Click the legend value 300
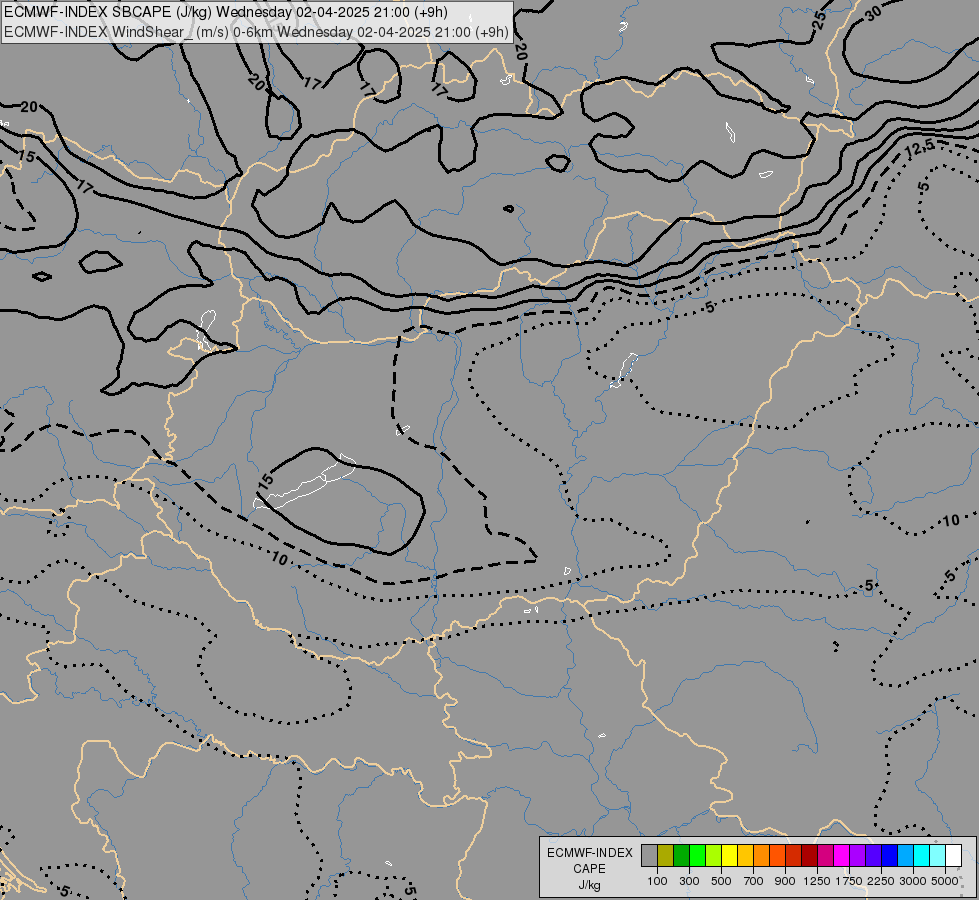 pyautogui.click(x=689, y=881)
